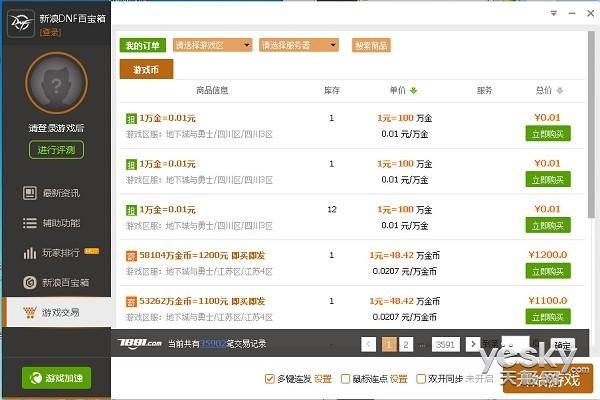Open 请选择服务器 dropdown
The image size is (600, 400).
pos(299,45)
